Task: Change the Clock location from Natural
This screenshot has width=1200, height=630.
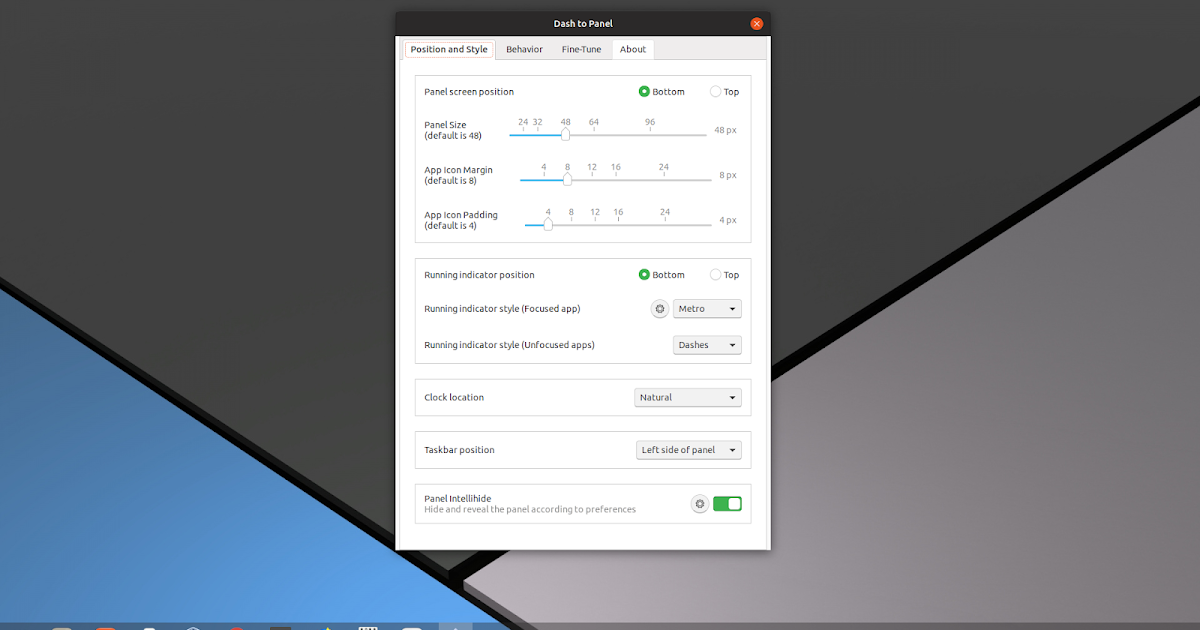Action: point(687,397)
